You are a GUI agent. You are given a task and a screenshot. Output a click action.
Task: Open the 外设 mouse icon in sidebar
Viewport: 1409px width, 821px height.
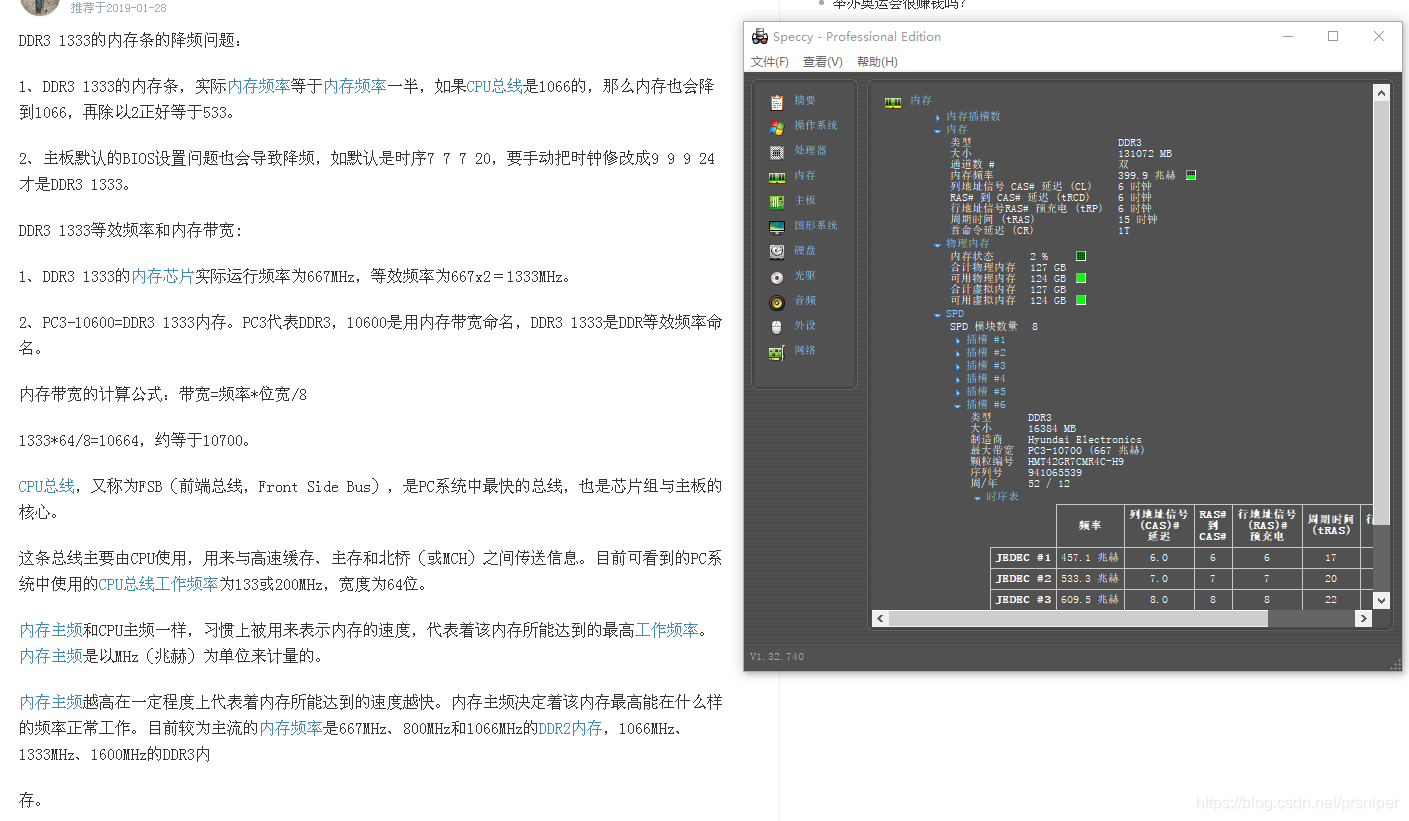point(776,326)
